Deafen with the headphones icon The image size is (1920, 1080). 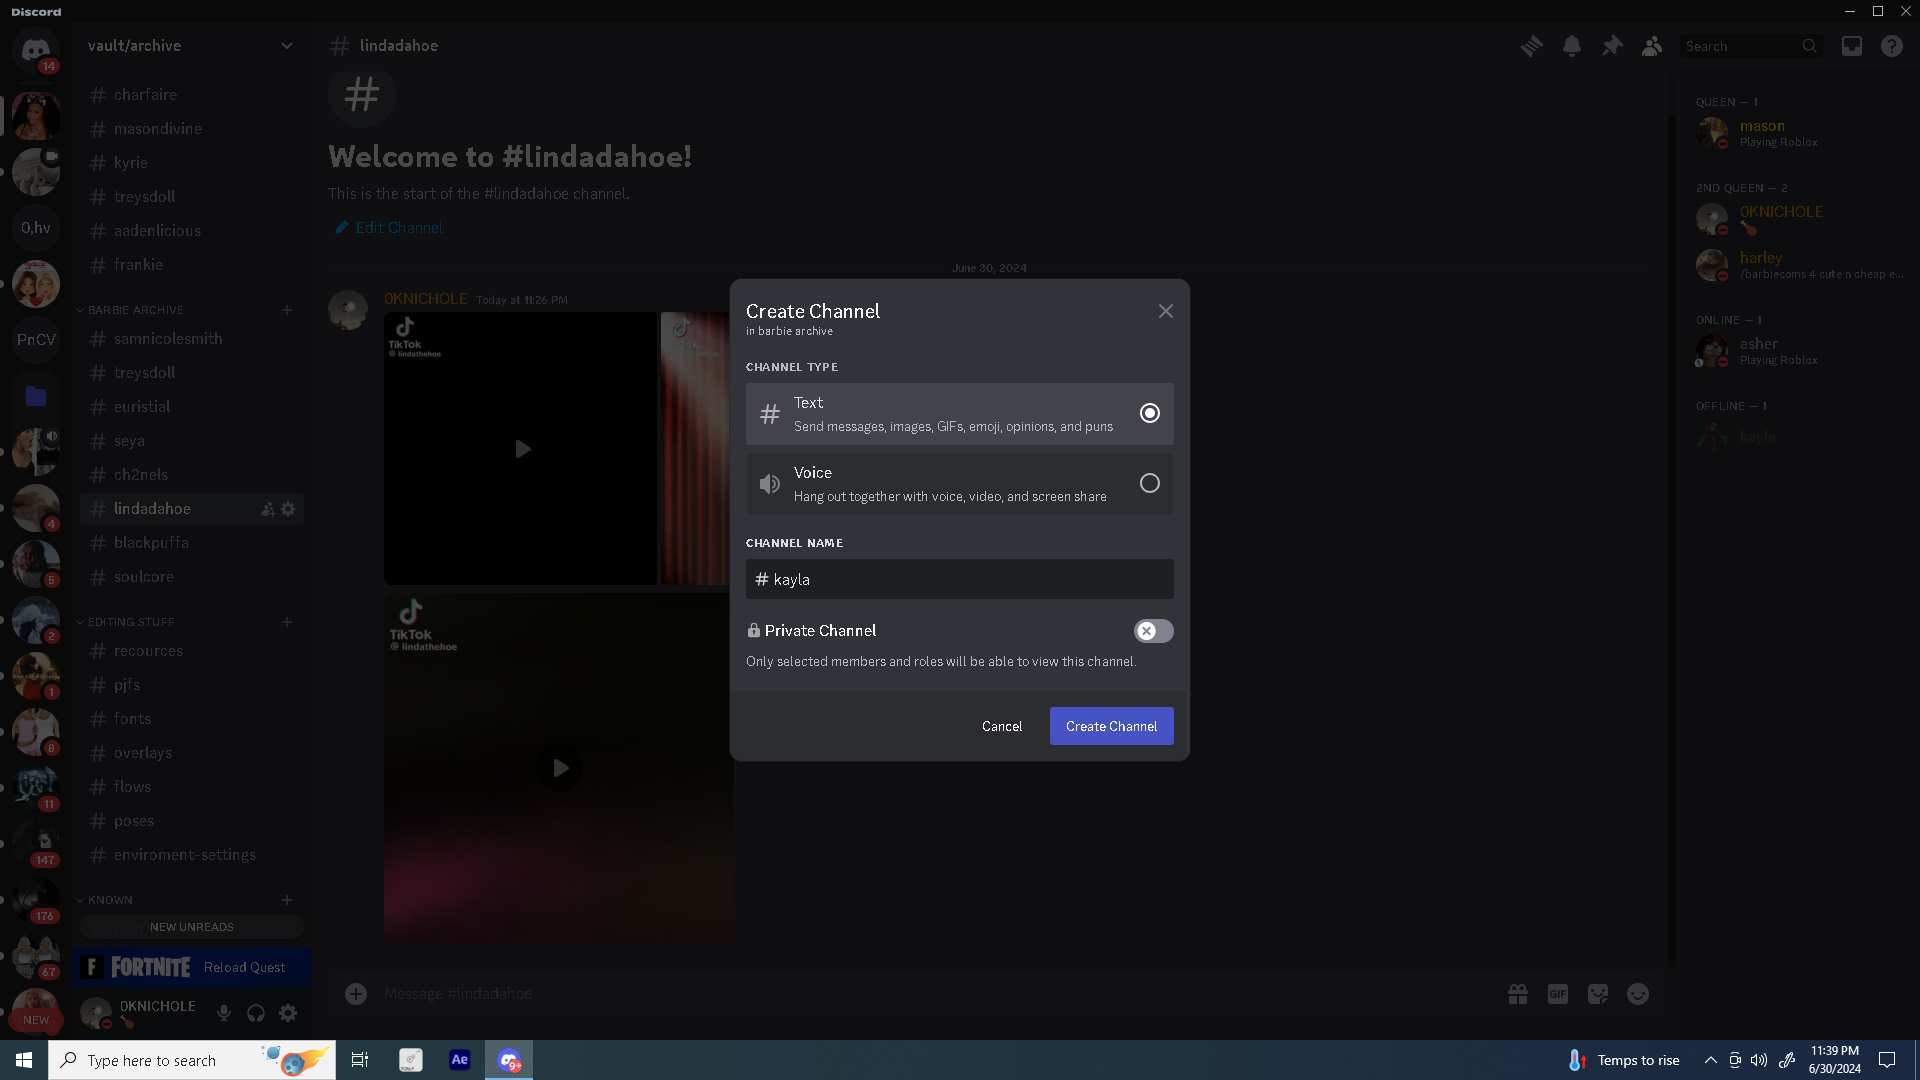coord(256,1013)
